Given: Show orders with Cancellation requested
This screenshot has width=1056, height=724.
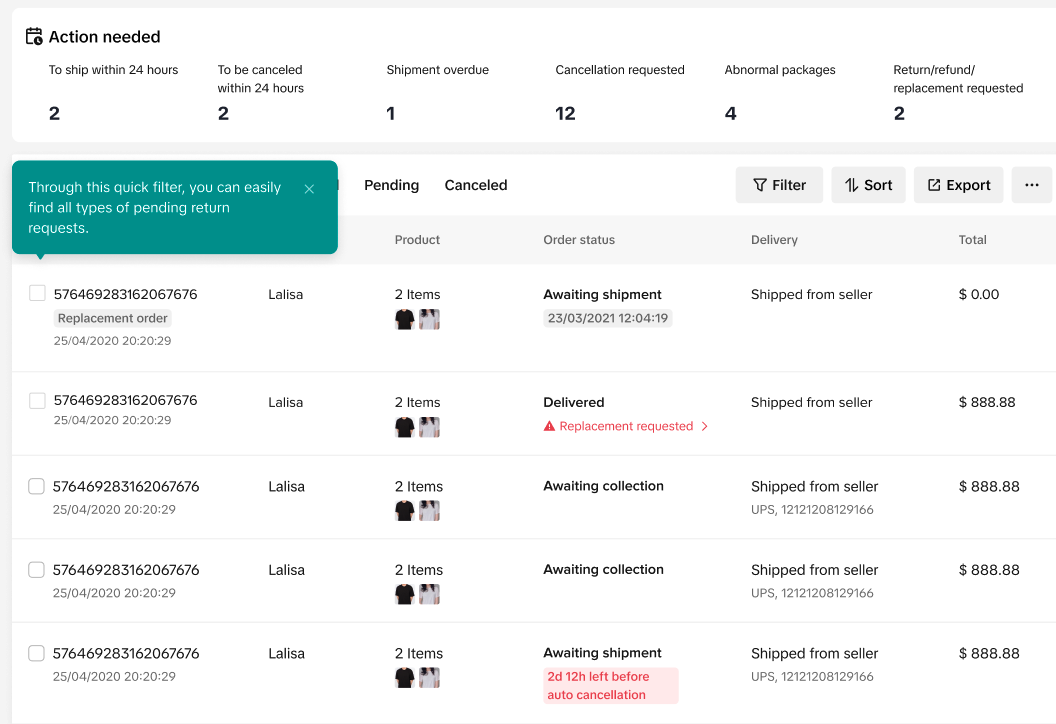Looking at the screenshot, I should pyautogui.click(x=620, y=92).
